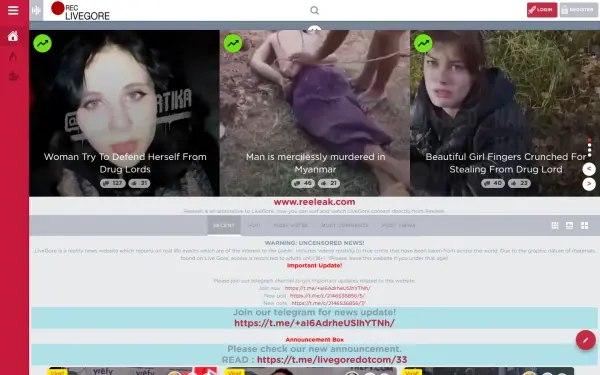600x375 pixels.
Task: Open the 'New poll' telegram link
Action: [328, 296]
